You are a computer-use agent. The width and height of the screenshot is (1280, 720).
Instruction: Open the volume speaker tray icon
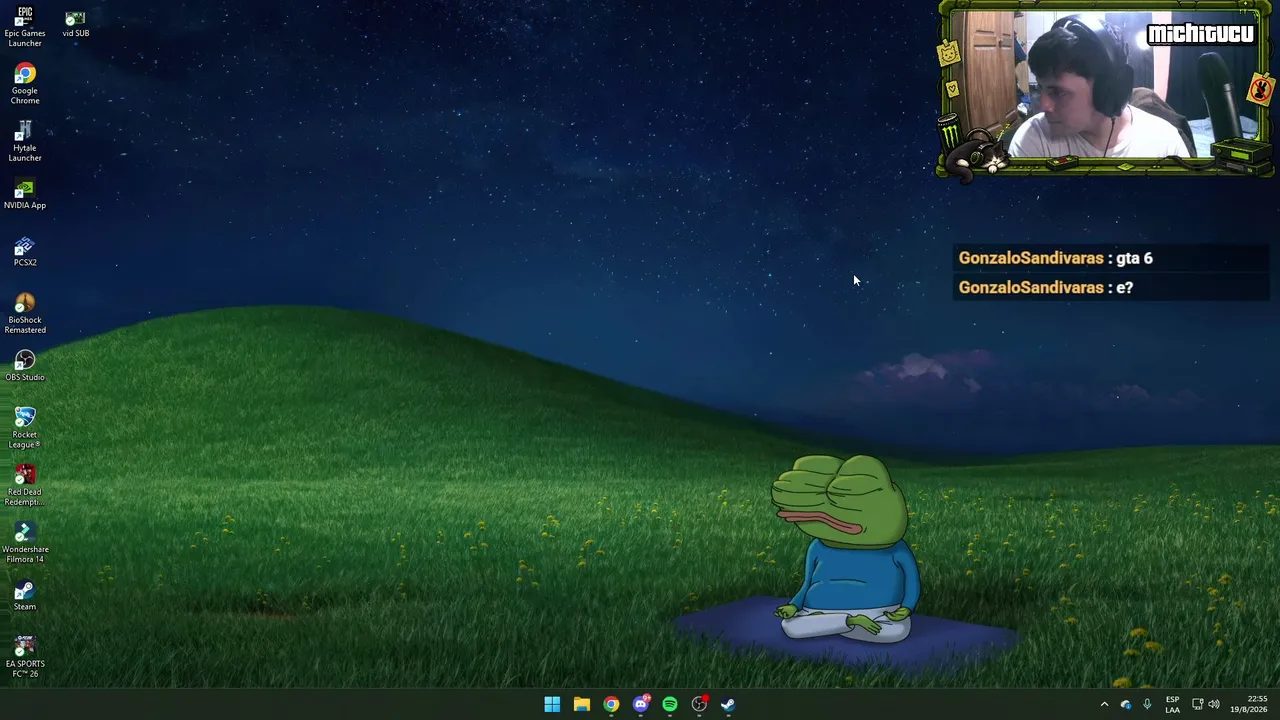[1214, 704]
